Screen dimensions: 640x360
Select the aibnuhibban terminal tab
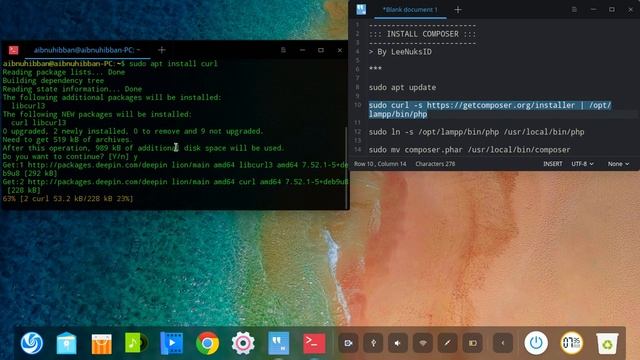[87, 50]
